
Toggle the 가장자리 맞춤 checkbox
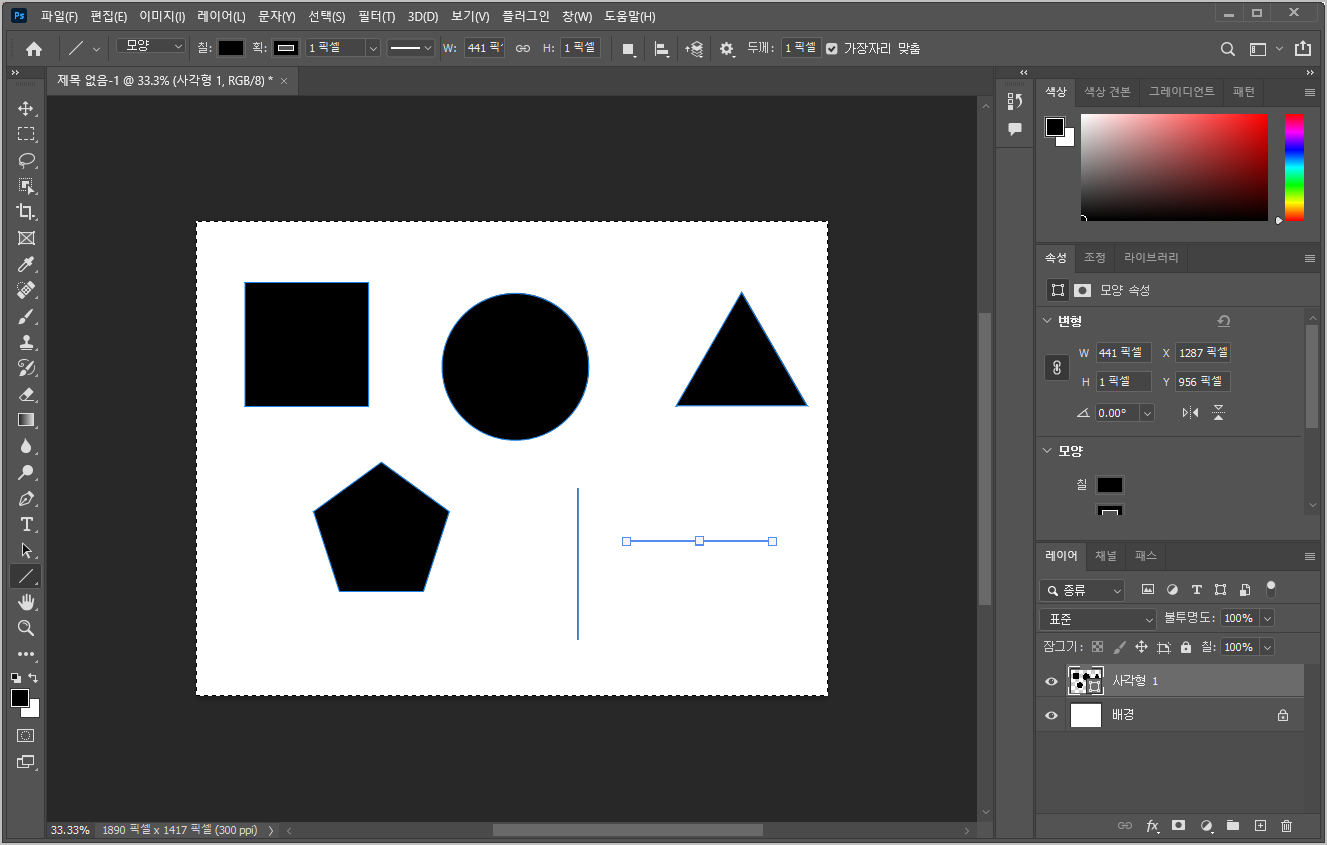(832, 48)
